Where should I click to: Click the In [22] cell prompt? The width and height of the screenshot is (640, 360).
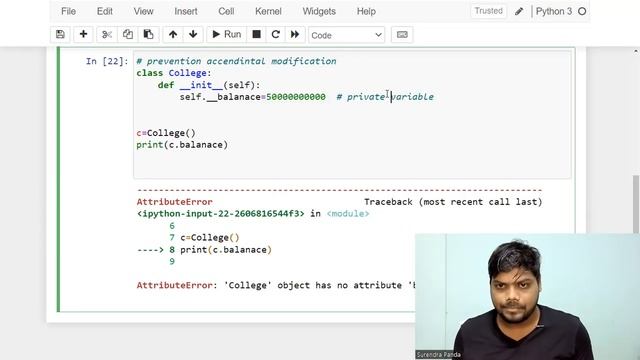(107, 61)
